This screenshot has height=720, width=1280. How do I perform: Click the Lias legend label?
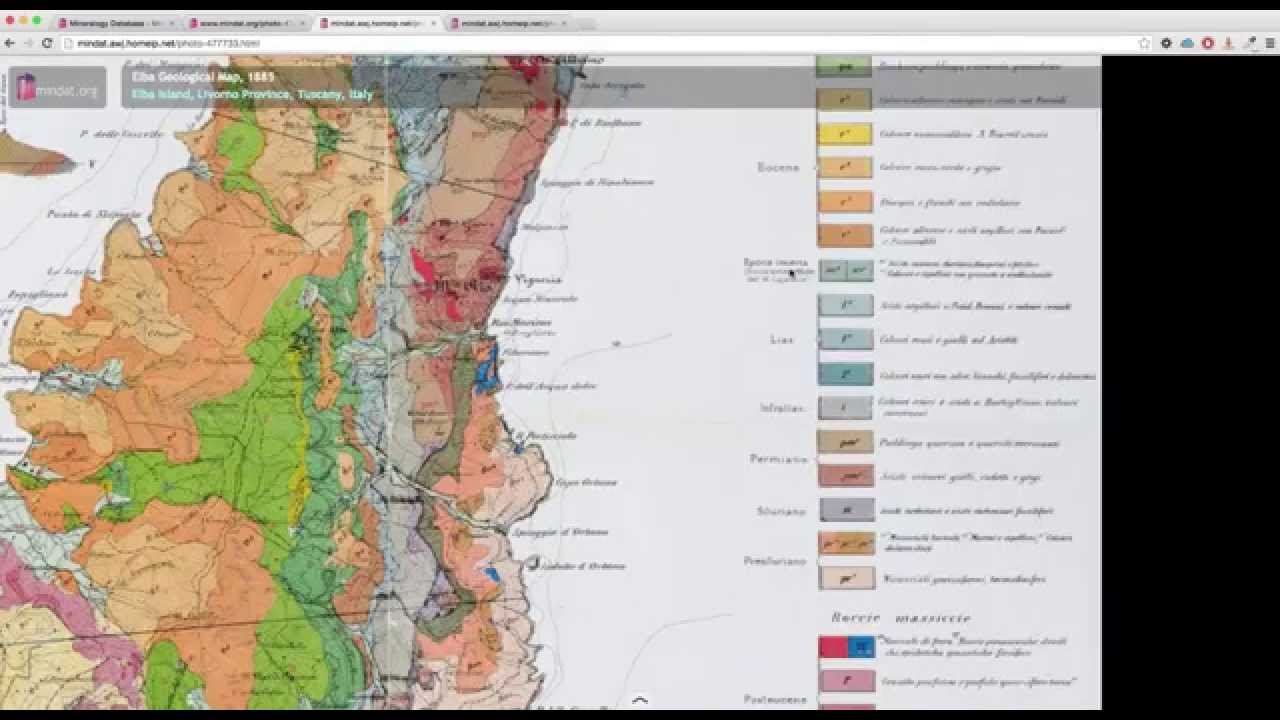coord(782,340)
